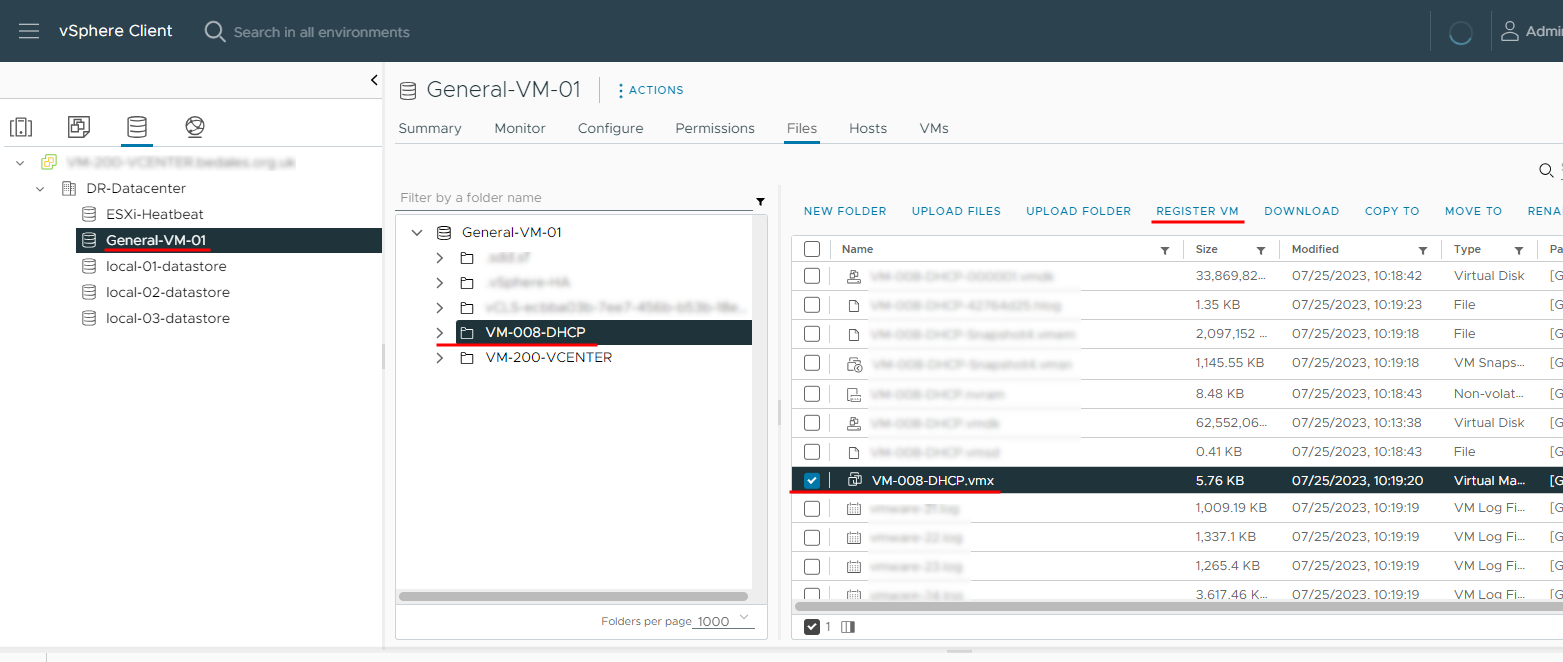
Task: Open the Folders per page dropdown
Action: tap(725, 620)
